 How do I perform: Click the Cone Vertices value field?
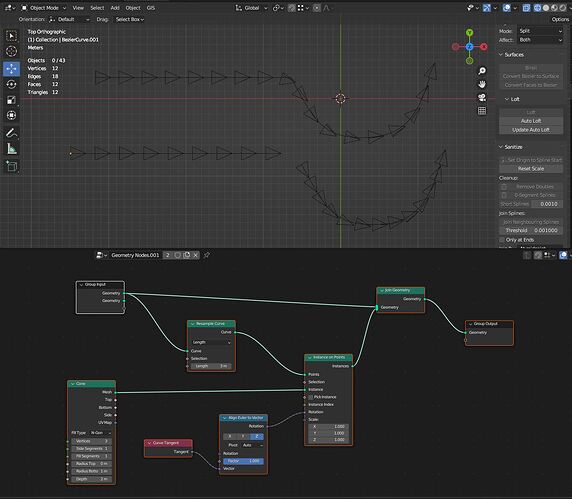pyautogui.click(x=92, y=441)
